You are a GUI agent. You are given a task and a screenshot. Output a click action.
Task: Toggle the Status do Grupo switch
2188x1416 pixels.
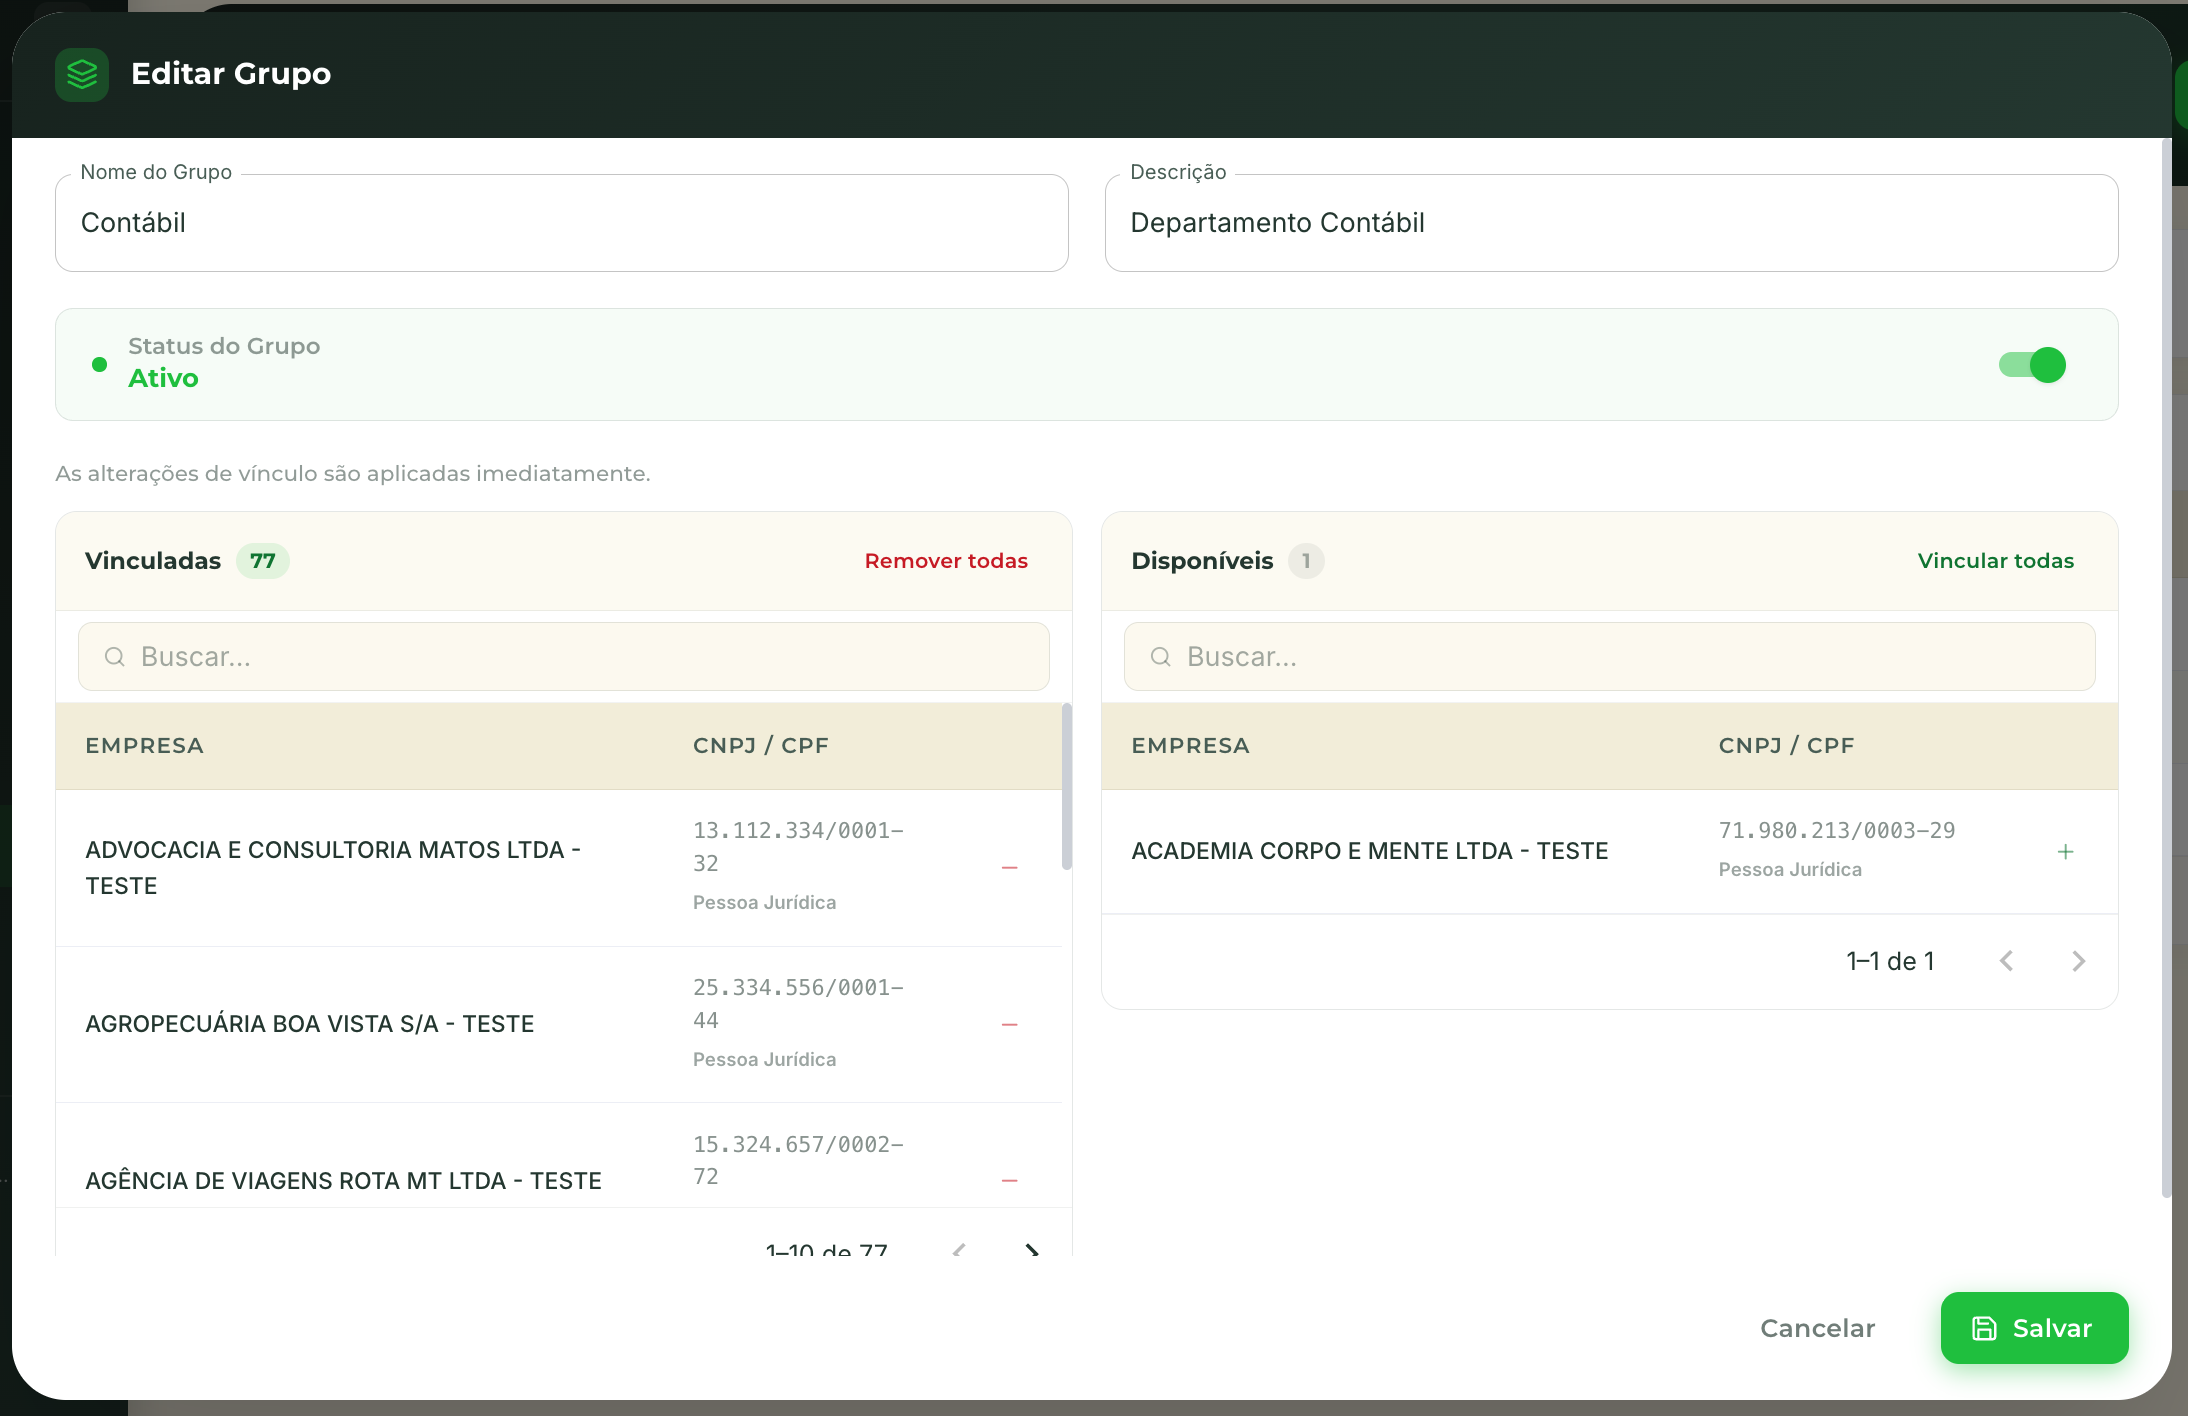click(2032, 365)
